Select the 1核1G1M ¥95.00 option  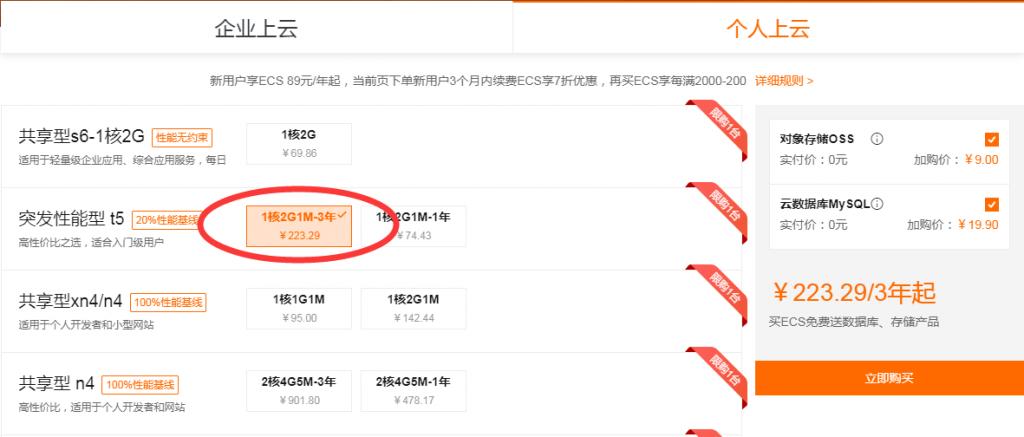299,308
